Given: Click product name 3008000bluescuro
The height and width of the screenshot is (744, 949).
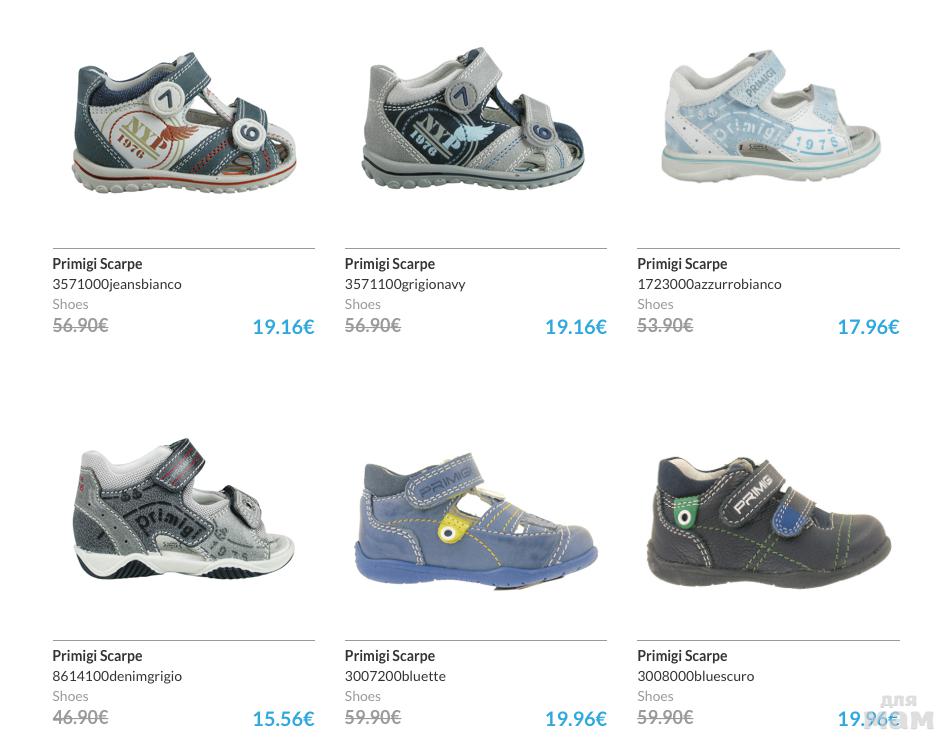Looking at the screenshot, I should pos(695,676).
